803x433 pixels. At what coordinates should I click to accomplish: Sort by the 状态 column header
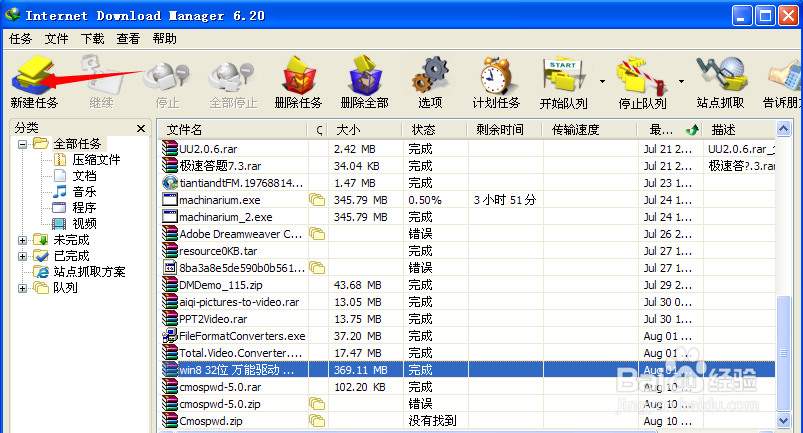pos(435,130)
